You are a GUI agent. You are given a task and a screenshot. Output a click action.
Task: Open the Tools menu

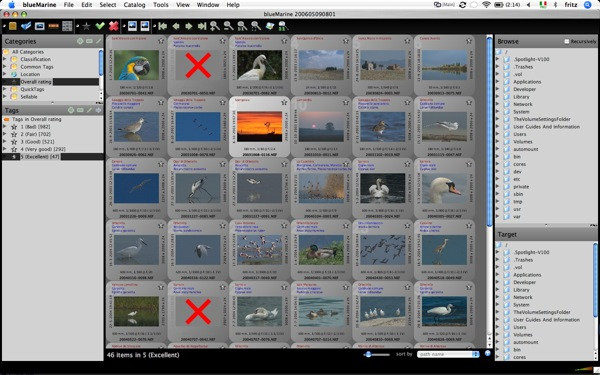tap(160, 5)
